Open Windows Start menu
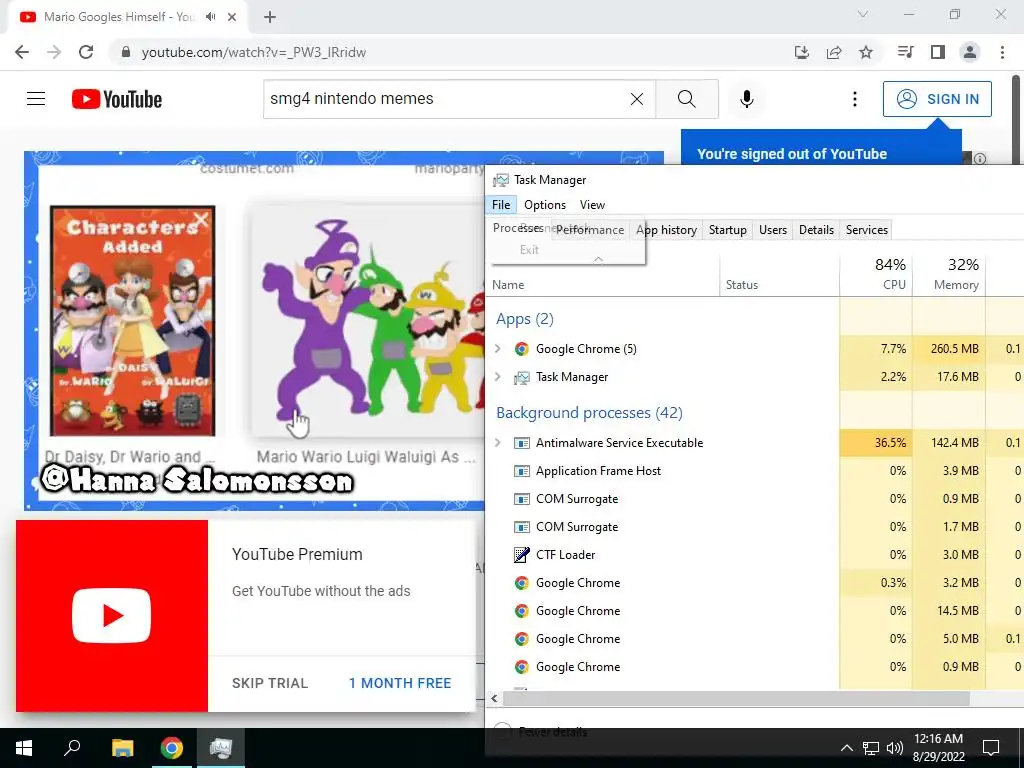Viewport: 1024px width, 768px height. [24, 748]
